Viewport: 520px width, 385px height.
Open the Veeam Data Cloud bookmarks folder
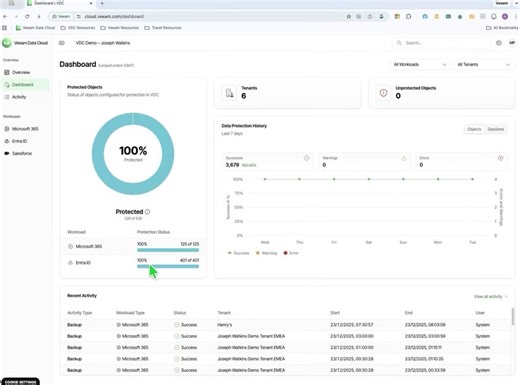[x=35, y=28]
